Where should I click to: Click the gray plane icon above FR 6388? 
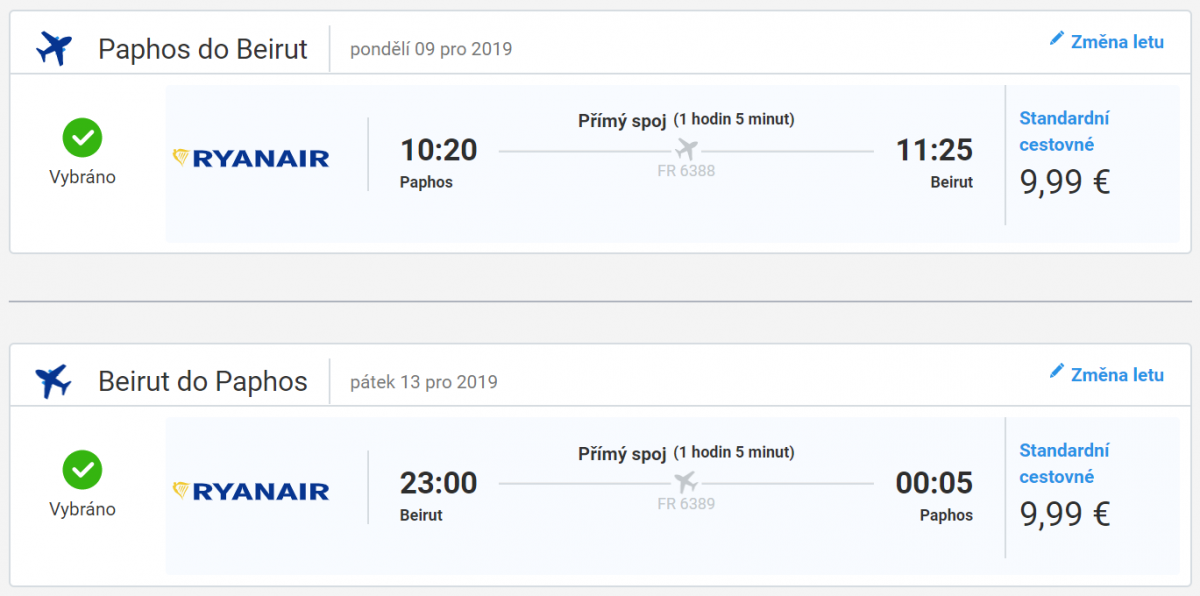(686, 150)
